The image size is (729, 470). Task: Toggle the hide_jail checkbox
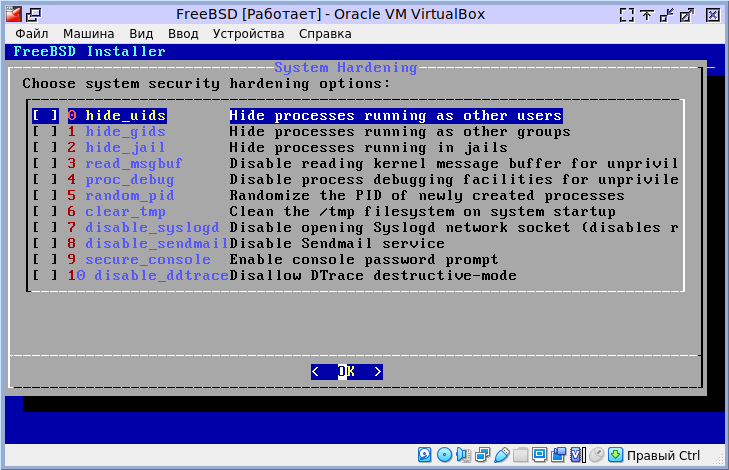[x=45, y=147]
